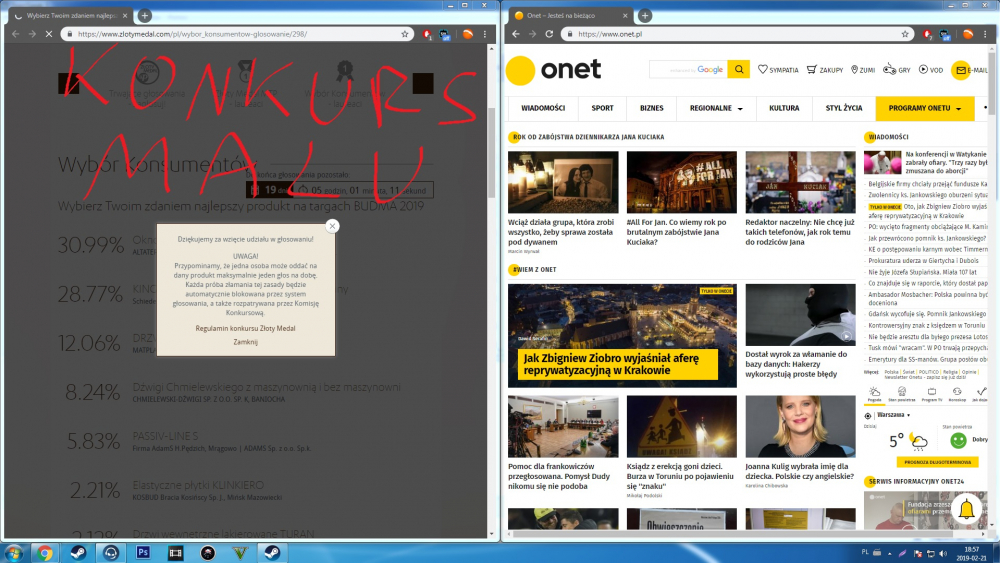Click the yellow notification bell icon
This screenshot has width=1000, height=563.
(965, 510)
